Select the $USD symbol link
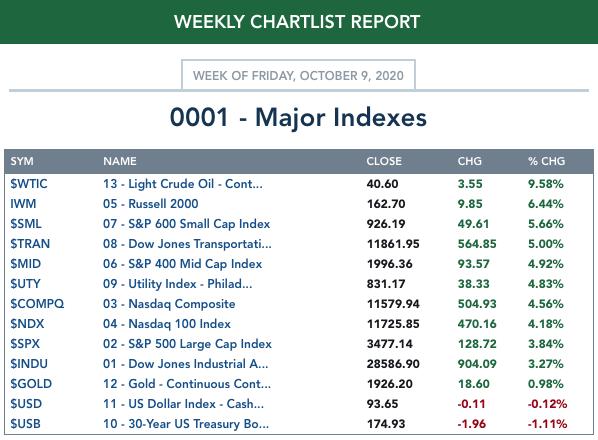The image size is (598, 440). 26,404
